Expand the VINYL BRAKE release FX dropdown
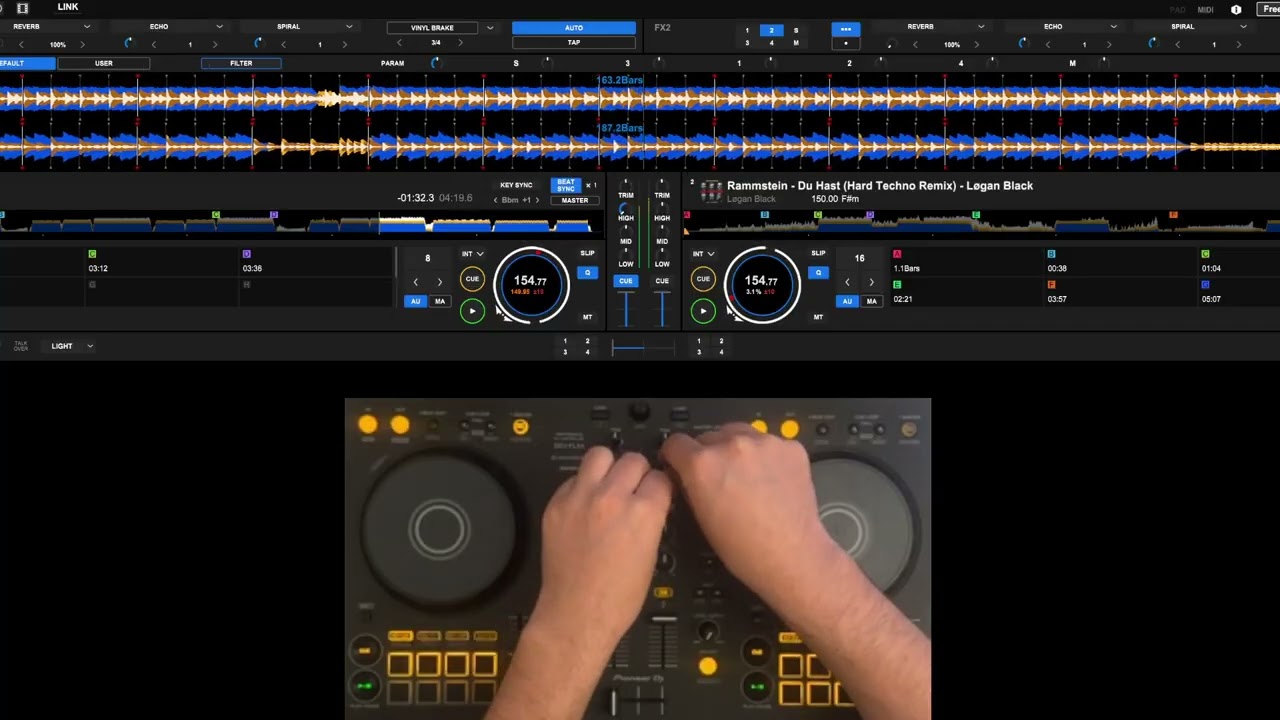Screen dimensions: 1280x720 [x=490, y=28]
